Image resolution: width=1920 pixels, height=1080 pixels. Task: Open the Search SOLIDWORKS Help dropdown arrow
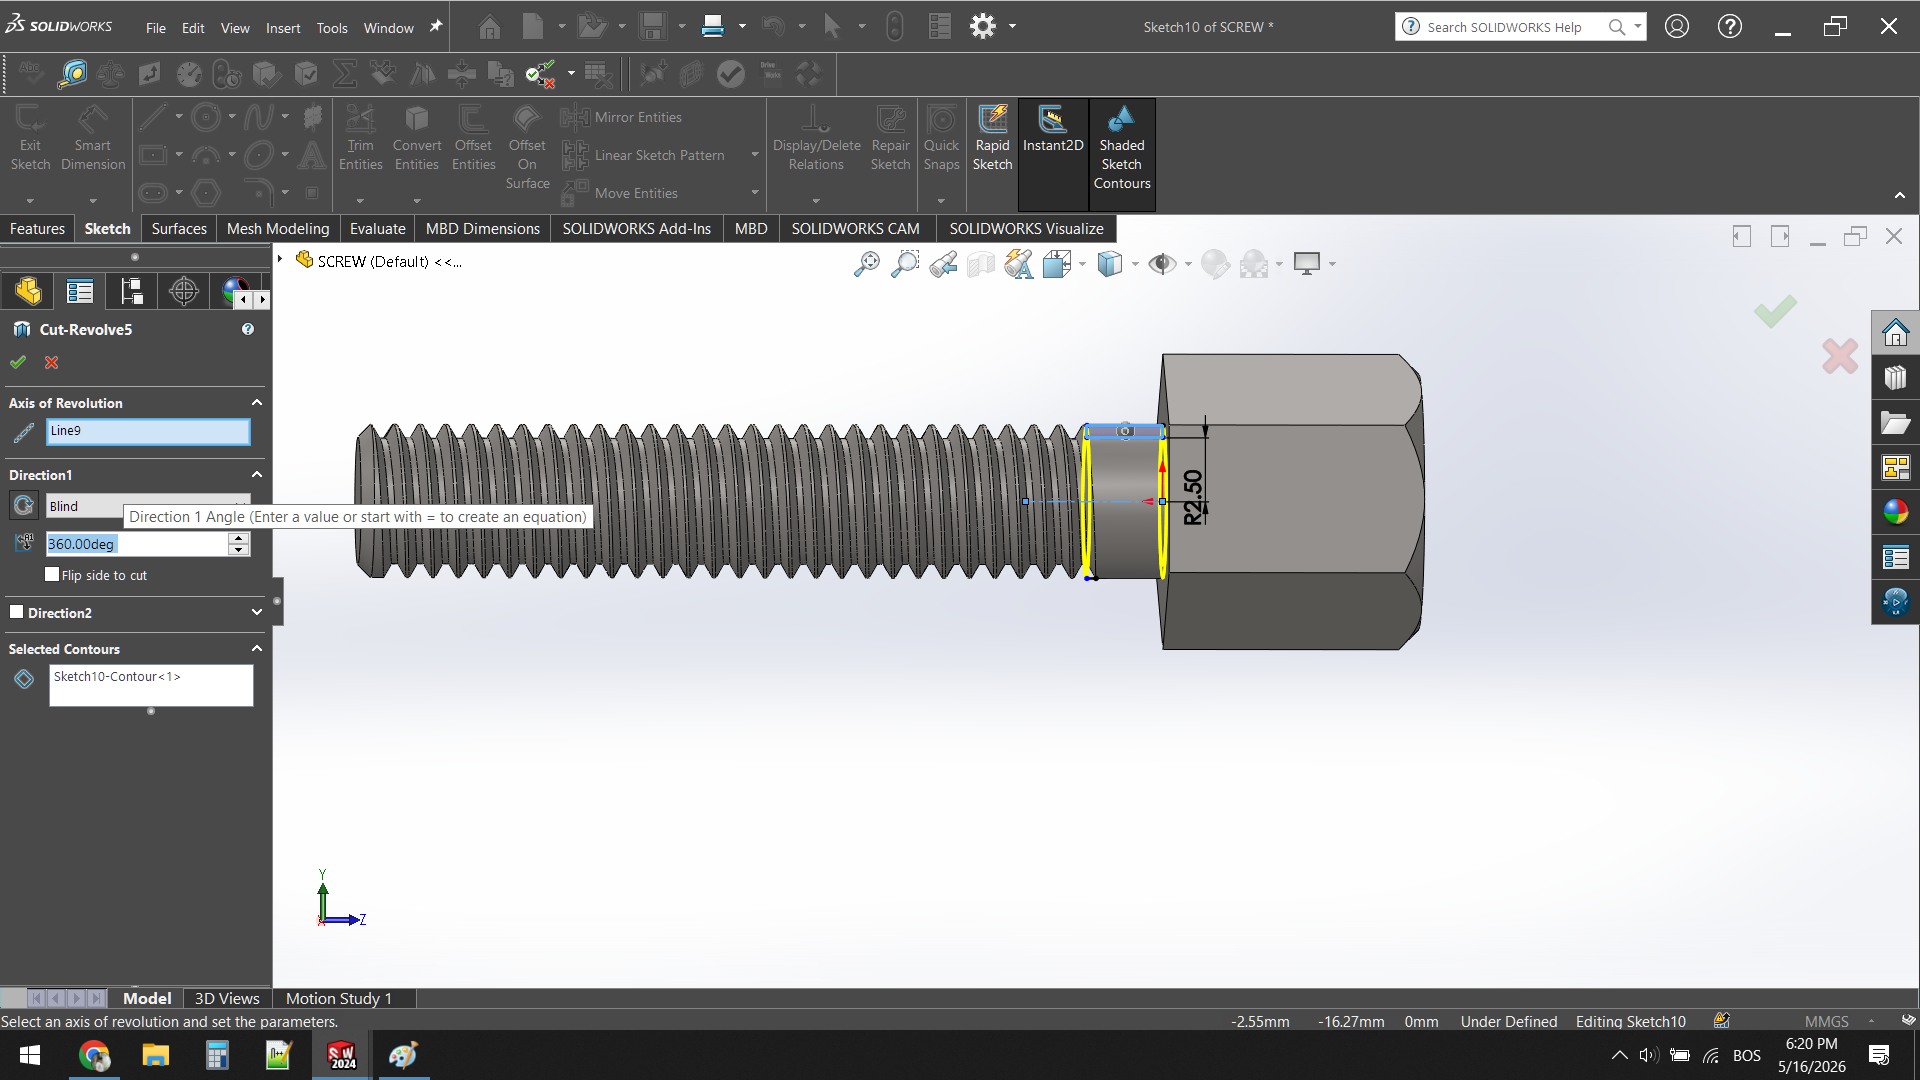click(x=1638, y=27)
